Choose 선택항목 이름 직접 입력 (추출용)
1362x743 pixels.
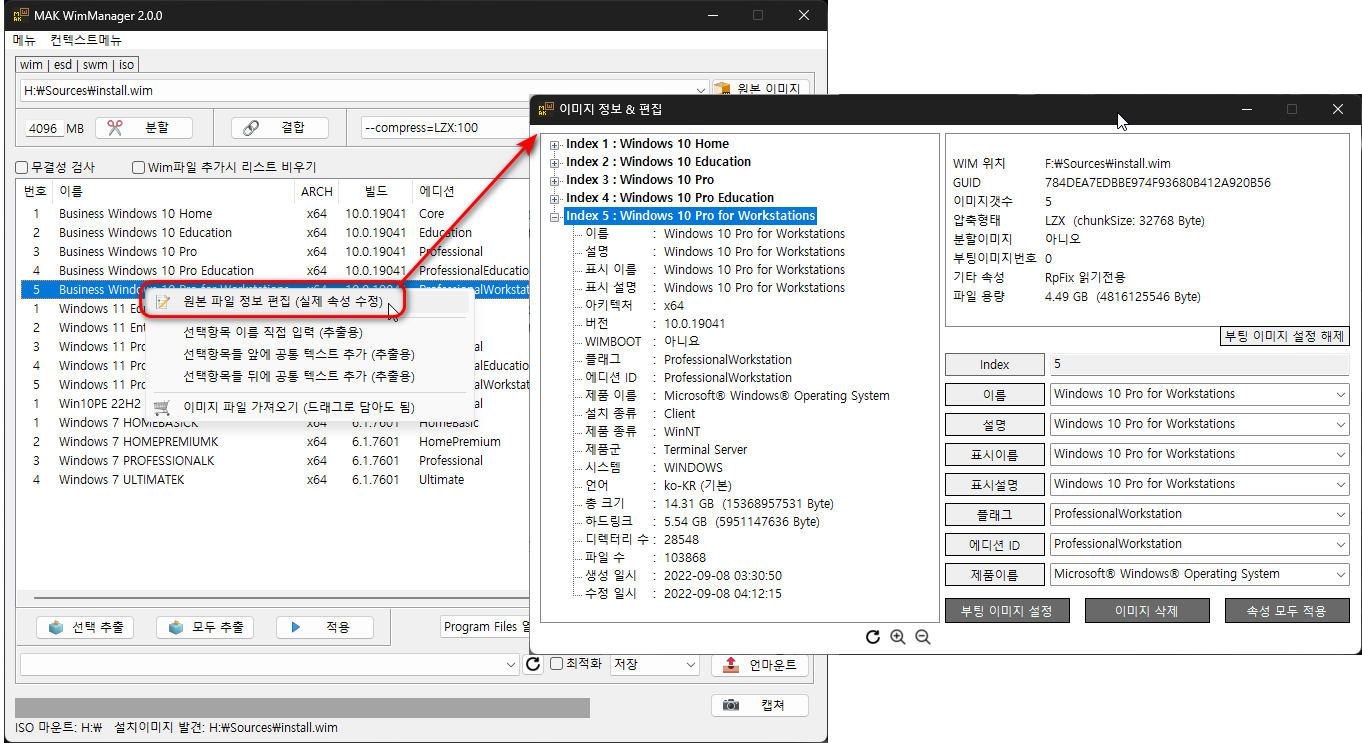point(307,332)
